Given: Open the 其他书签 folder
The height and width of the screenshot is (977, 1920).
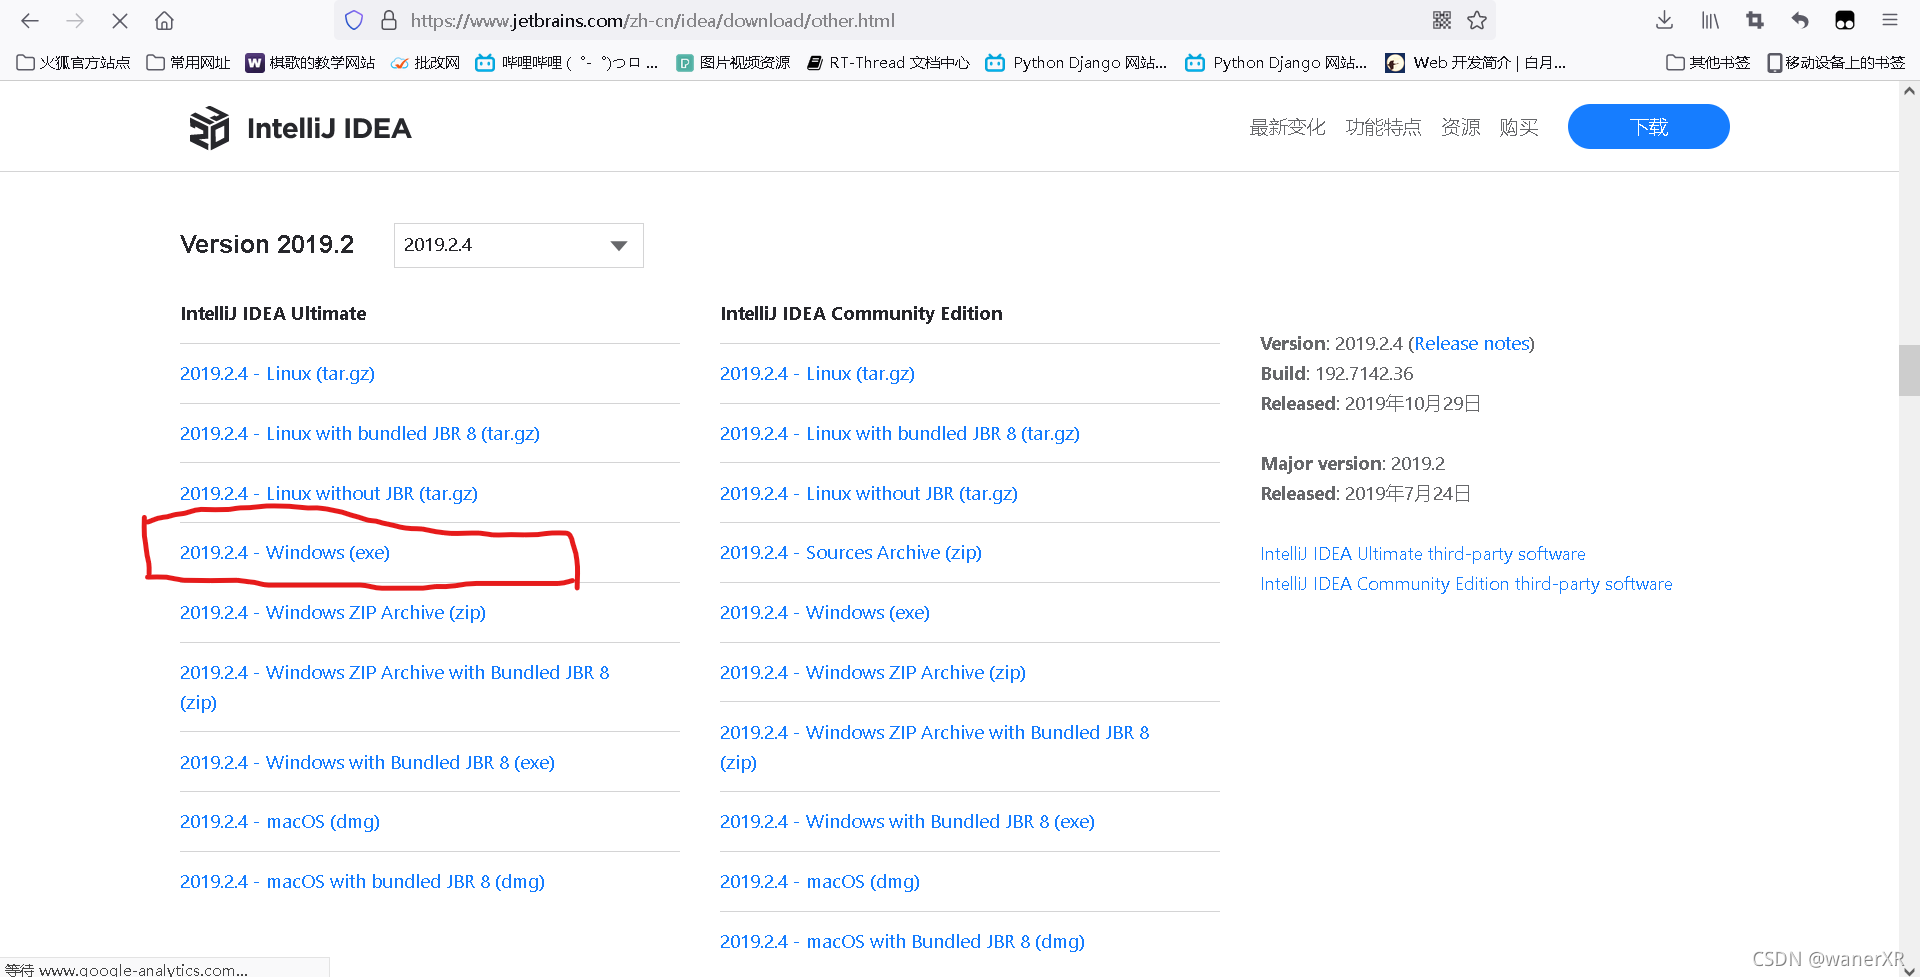Looking at the screenshot, I should (x=1708, y=62).
